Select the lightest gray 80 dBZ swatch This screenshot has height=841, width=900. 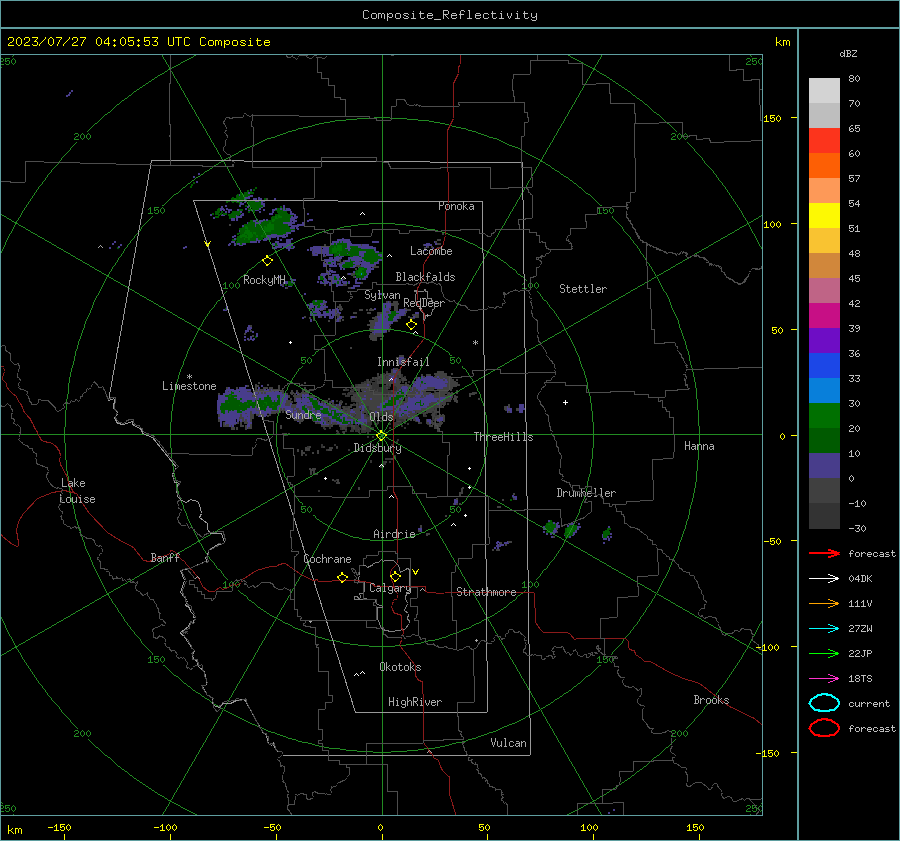tap(824, 91)
